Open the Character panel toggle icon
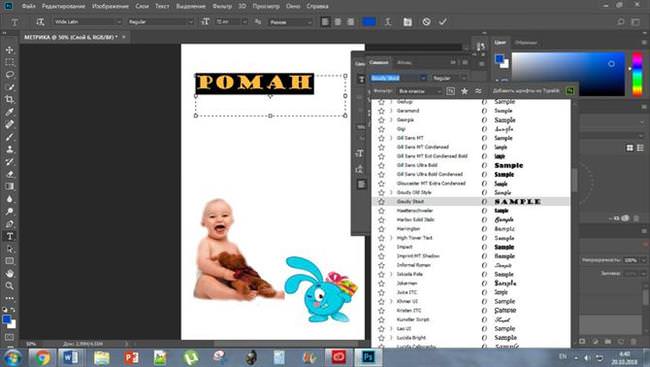This screenshot has height=367, width=650. pyautogui.click(x=407, y=22)
